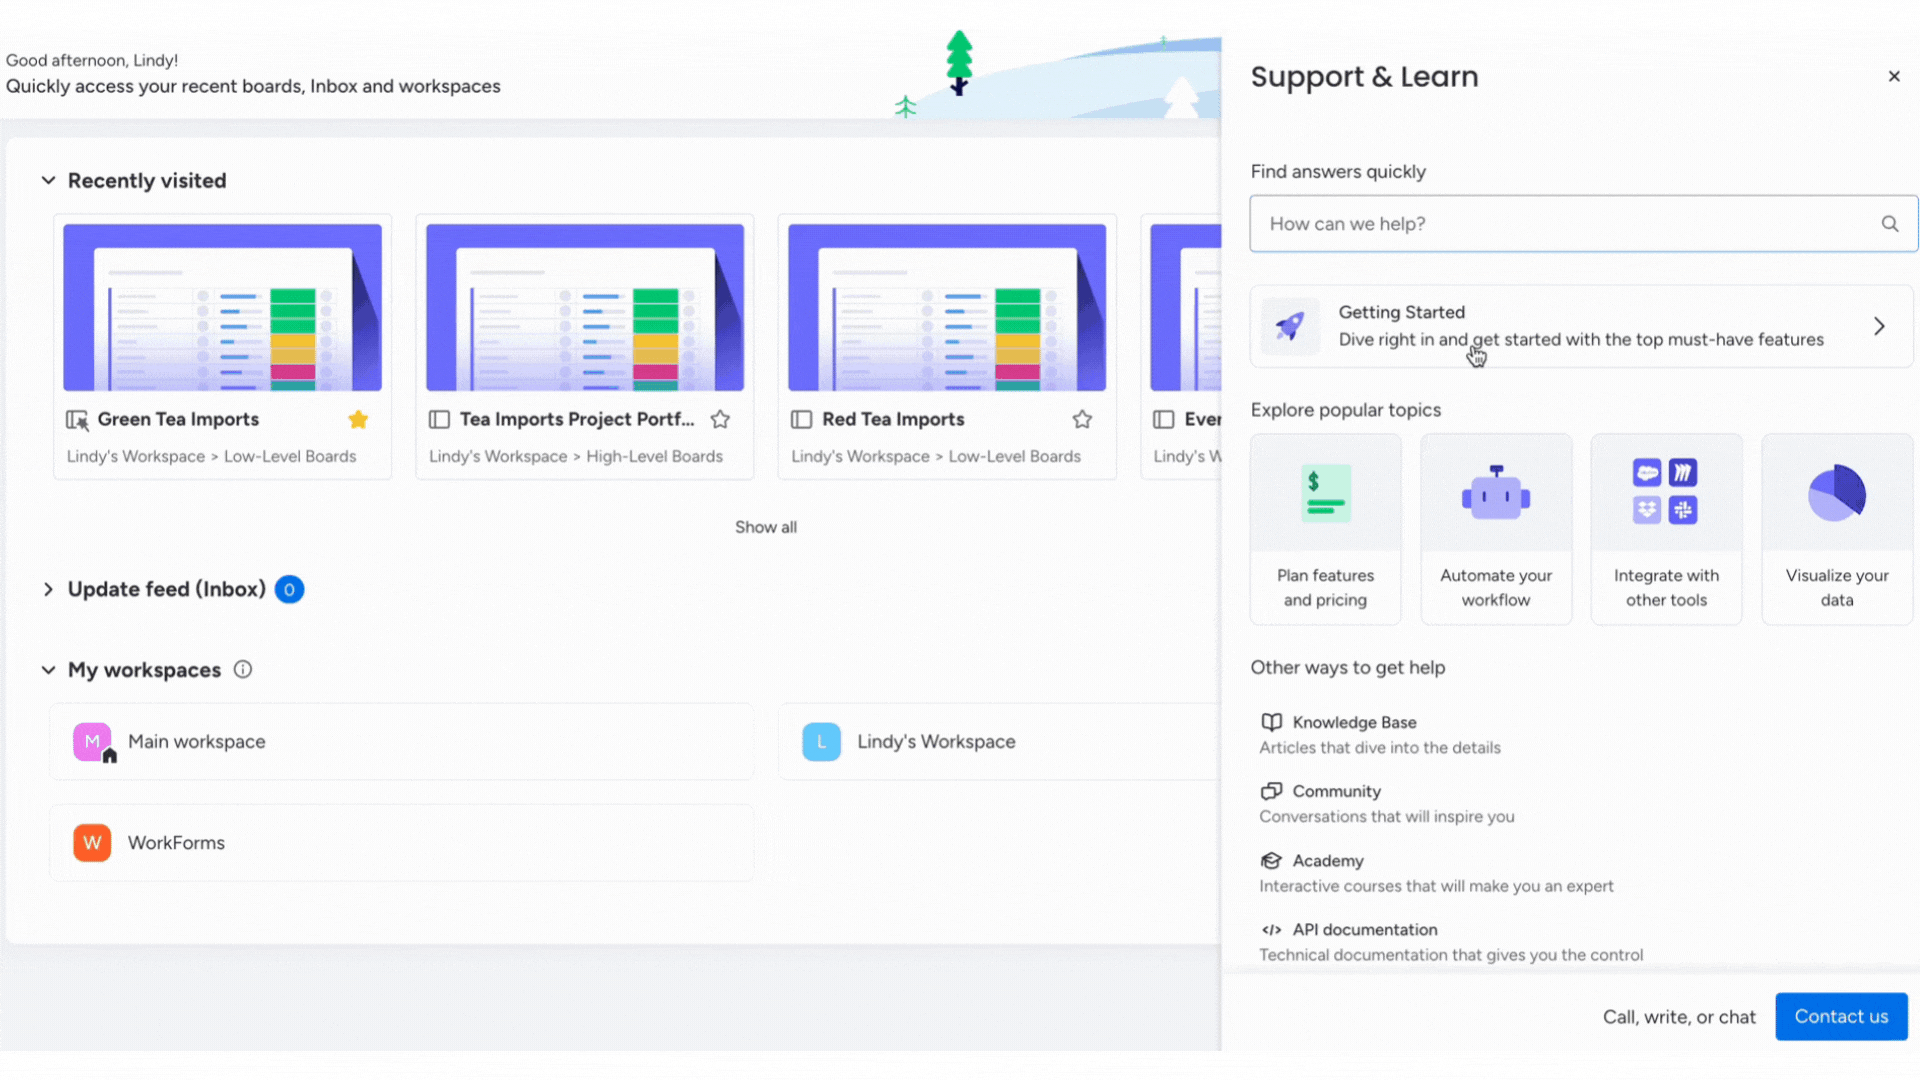Click the Community conversations icon

click(1269, 790)
